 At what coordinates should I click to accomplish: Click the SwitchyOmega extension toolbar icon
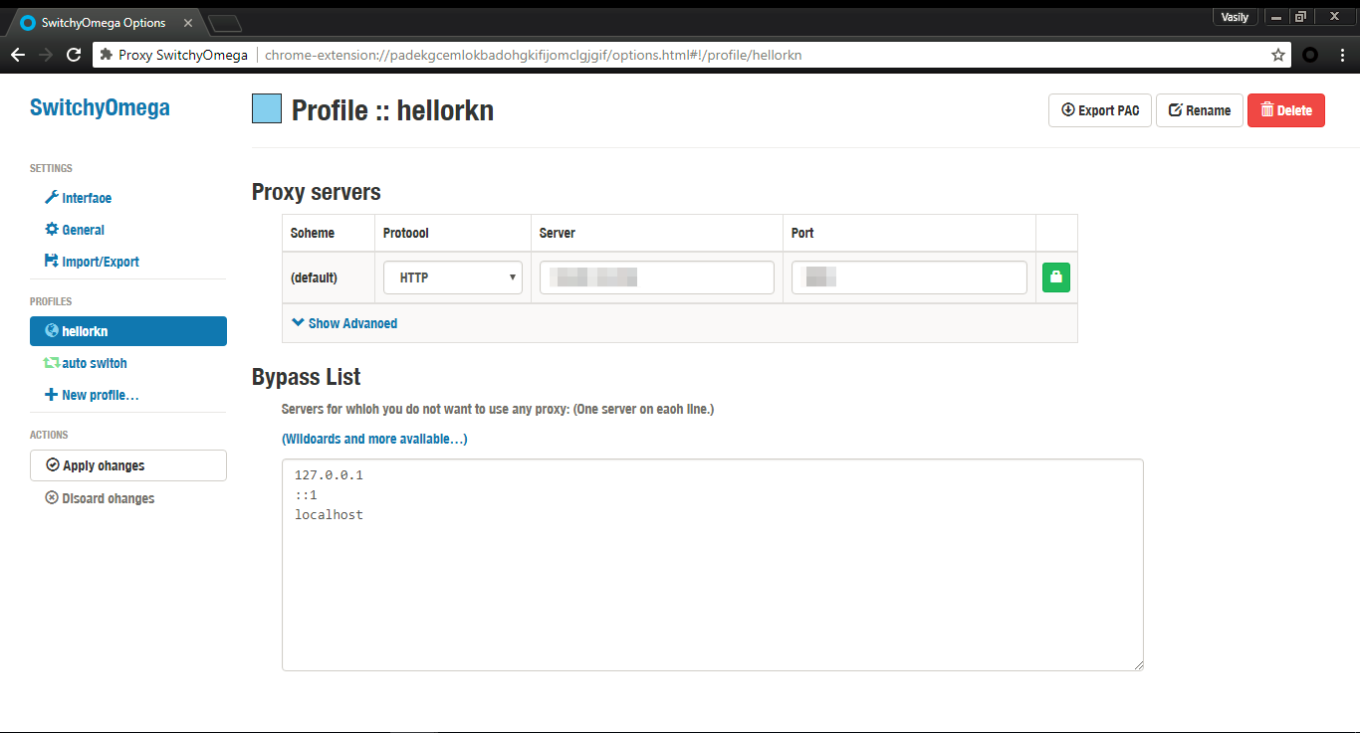pos(1310,55)
